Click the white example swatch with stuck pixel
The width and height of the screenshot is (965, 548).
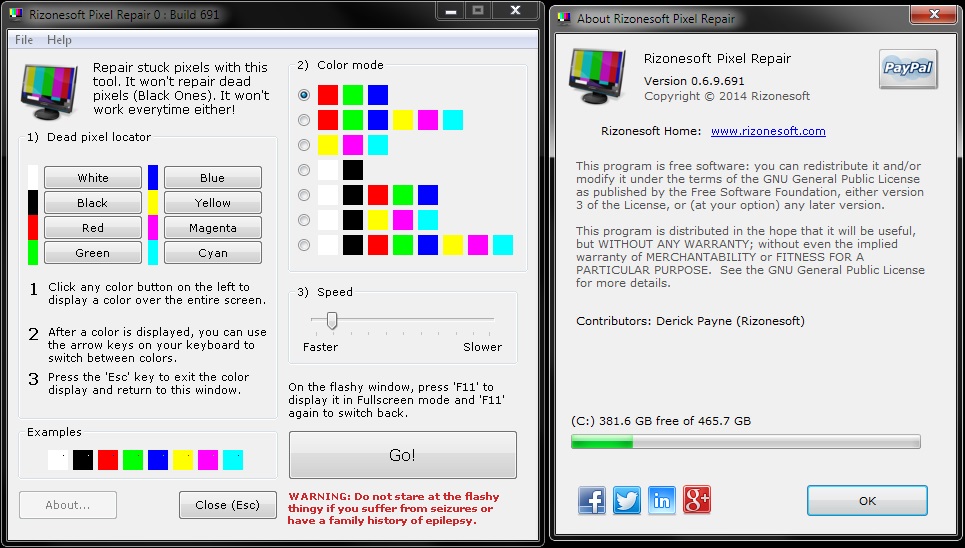[58, 460]
